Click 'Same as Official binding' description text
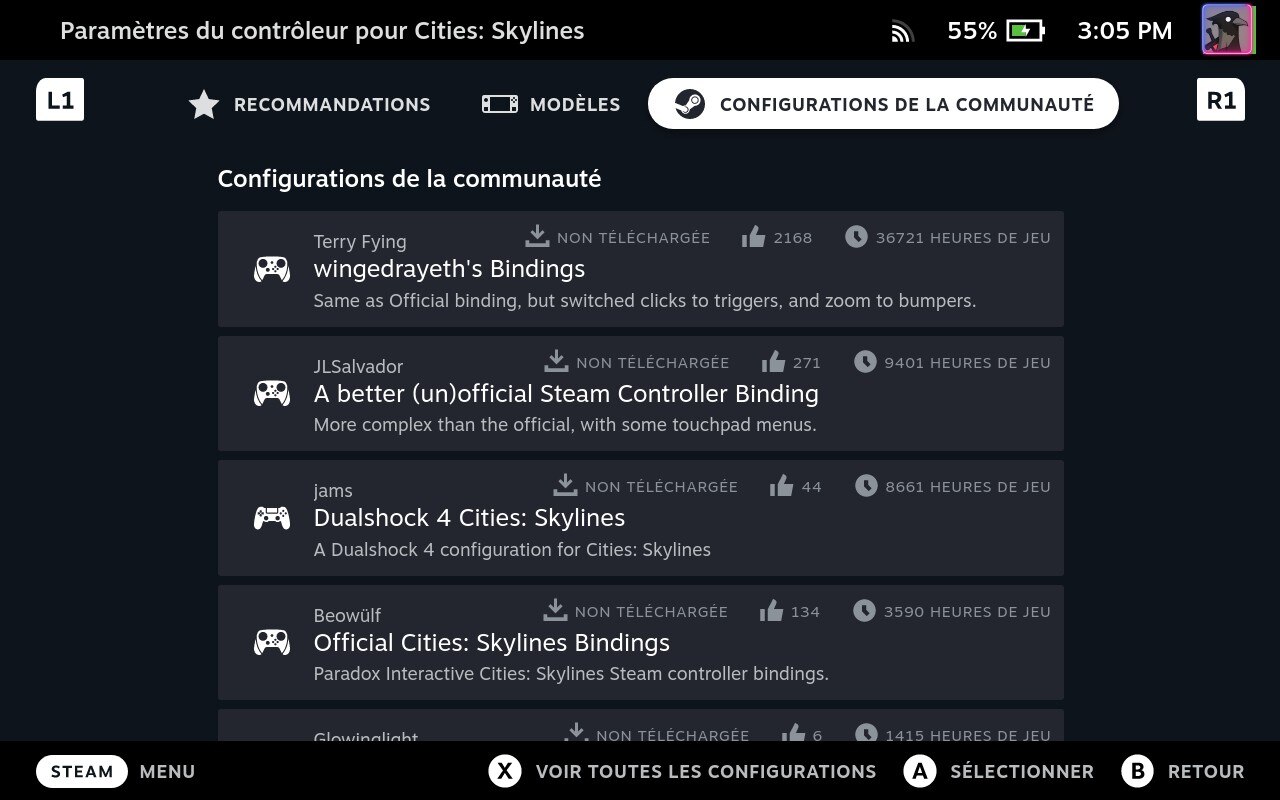The width and height of the screenshot is (1280, 800). tap(645, 301)
